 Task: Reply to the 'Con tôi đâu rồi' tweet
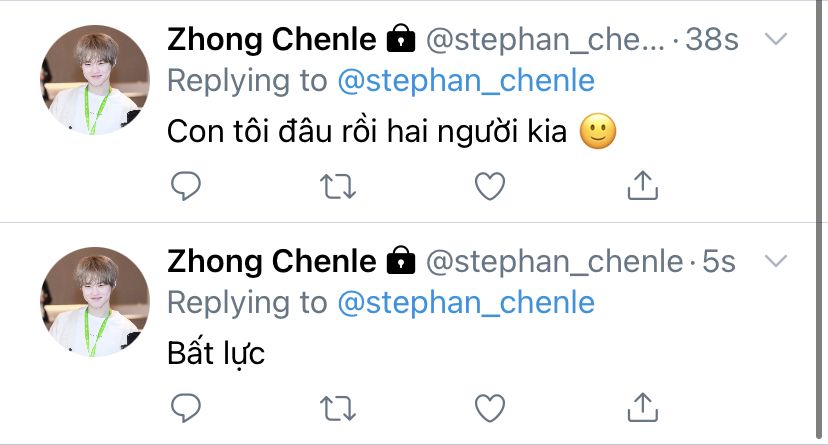tap(186, 186)
